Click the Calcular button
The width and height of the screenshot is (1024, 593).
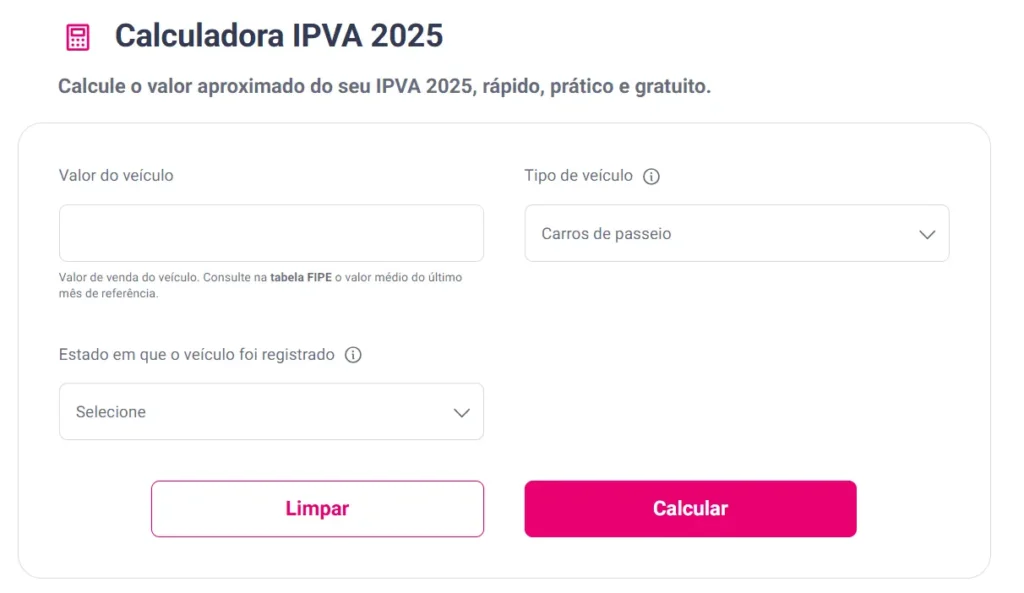690,508
